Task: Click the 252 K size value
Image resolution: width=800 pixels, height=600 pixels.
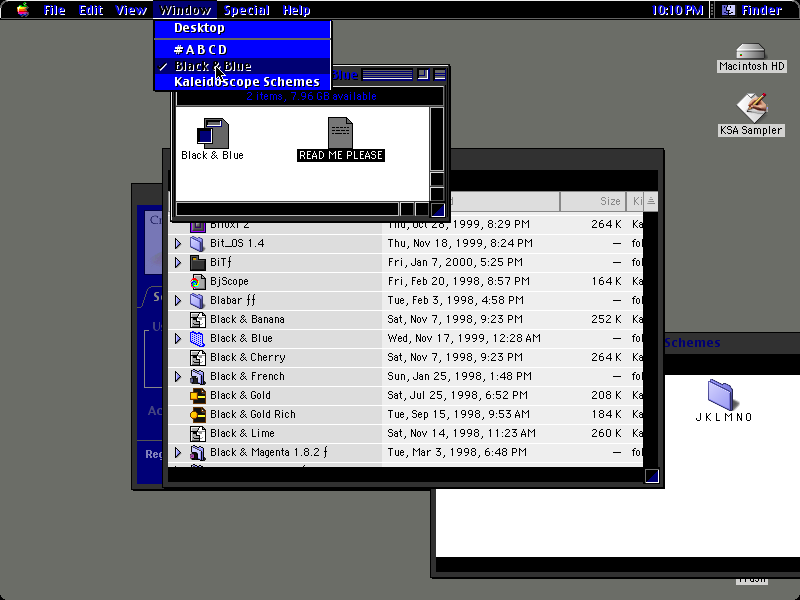Action: coord(606,319)
